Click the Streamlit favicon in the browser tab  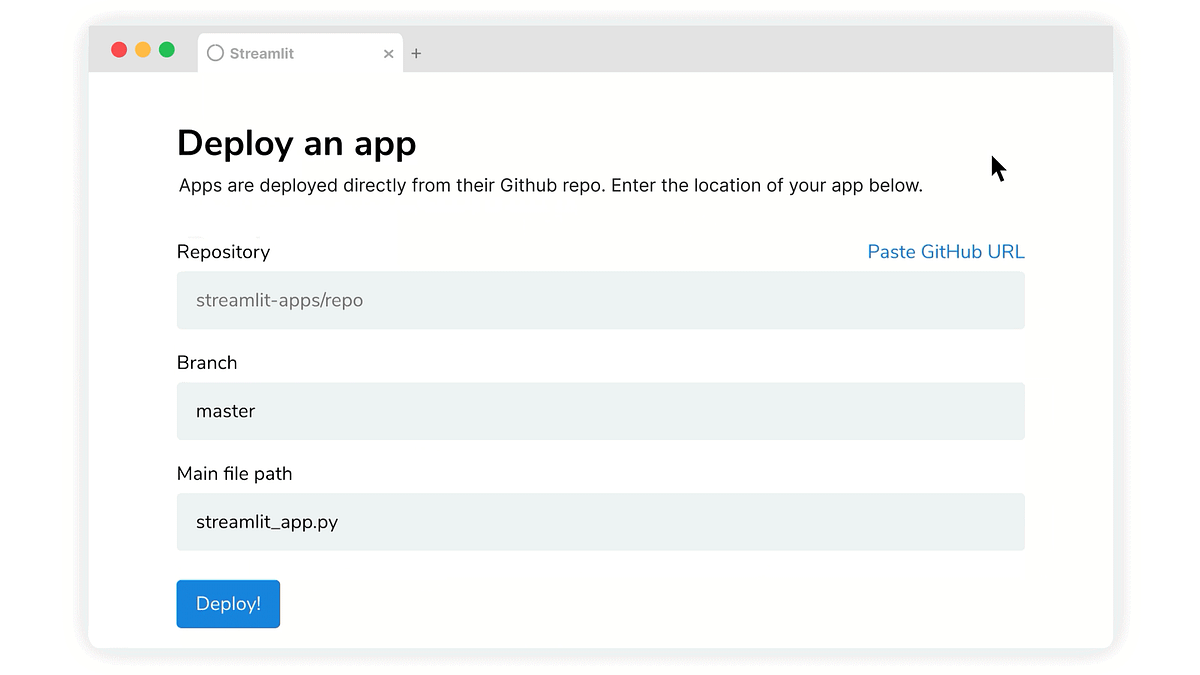pyautogui.click(x=214, y=53)
